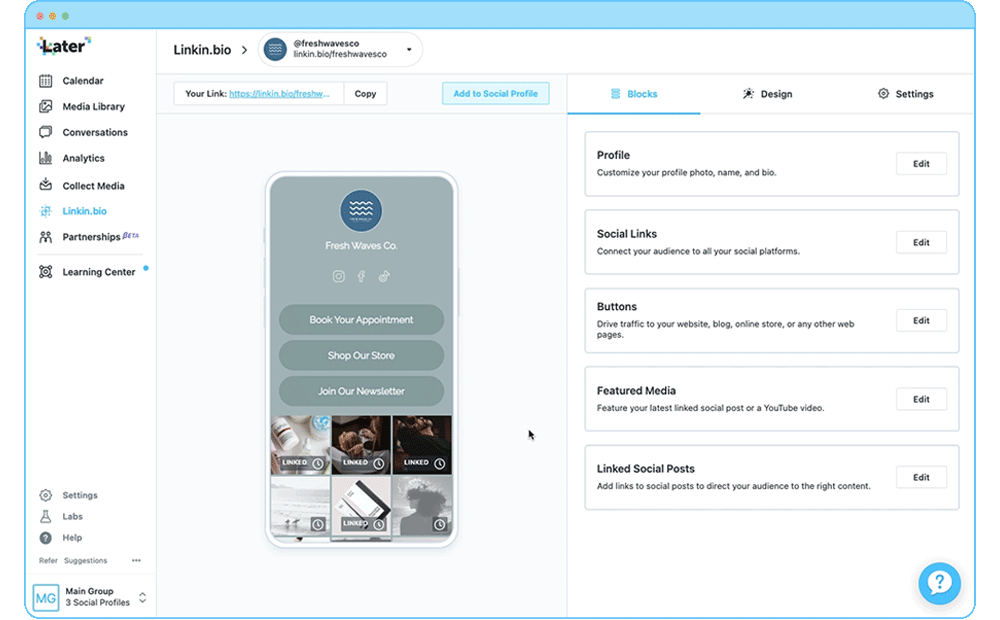The image size is (1000, 620).
Task: Switch to the Blocks tab
Action: (634, 94)
